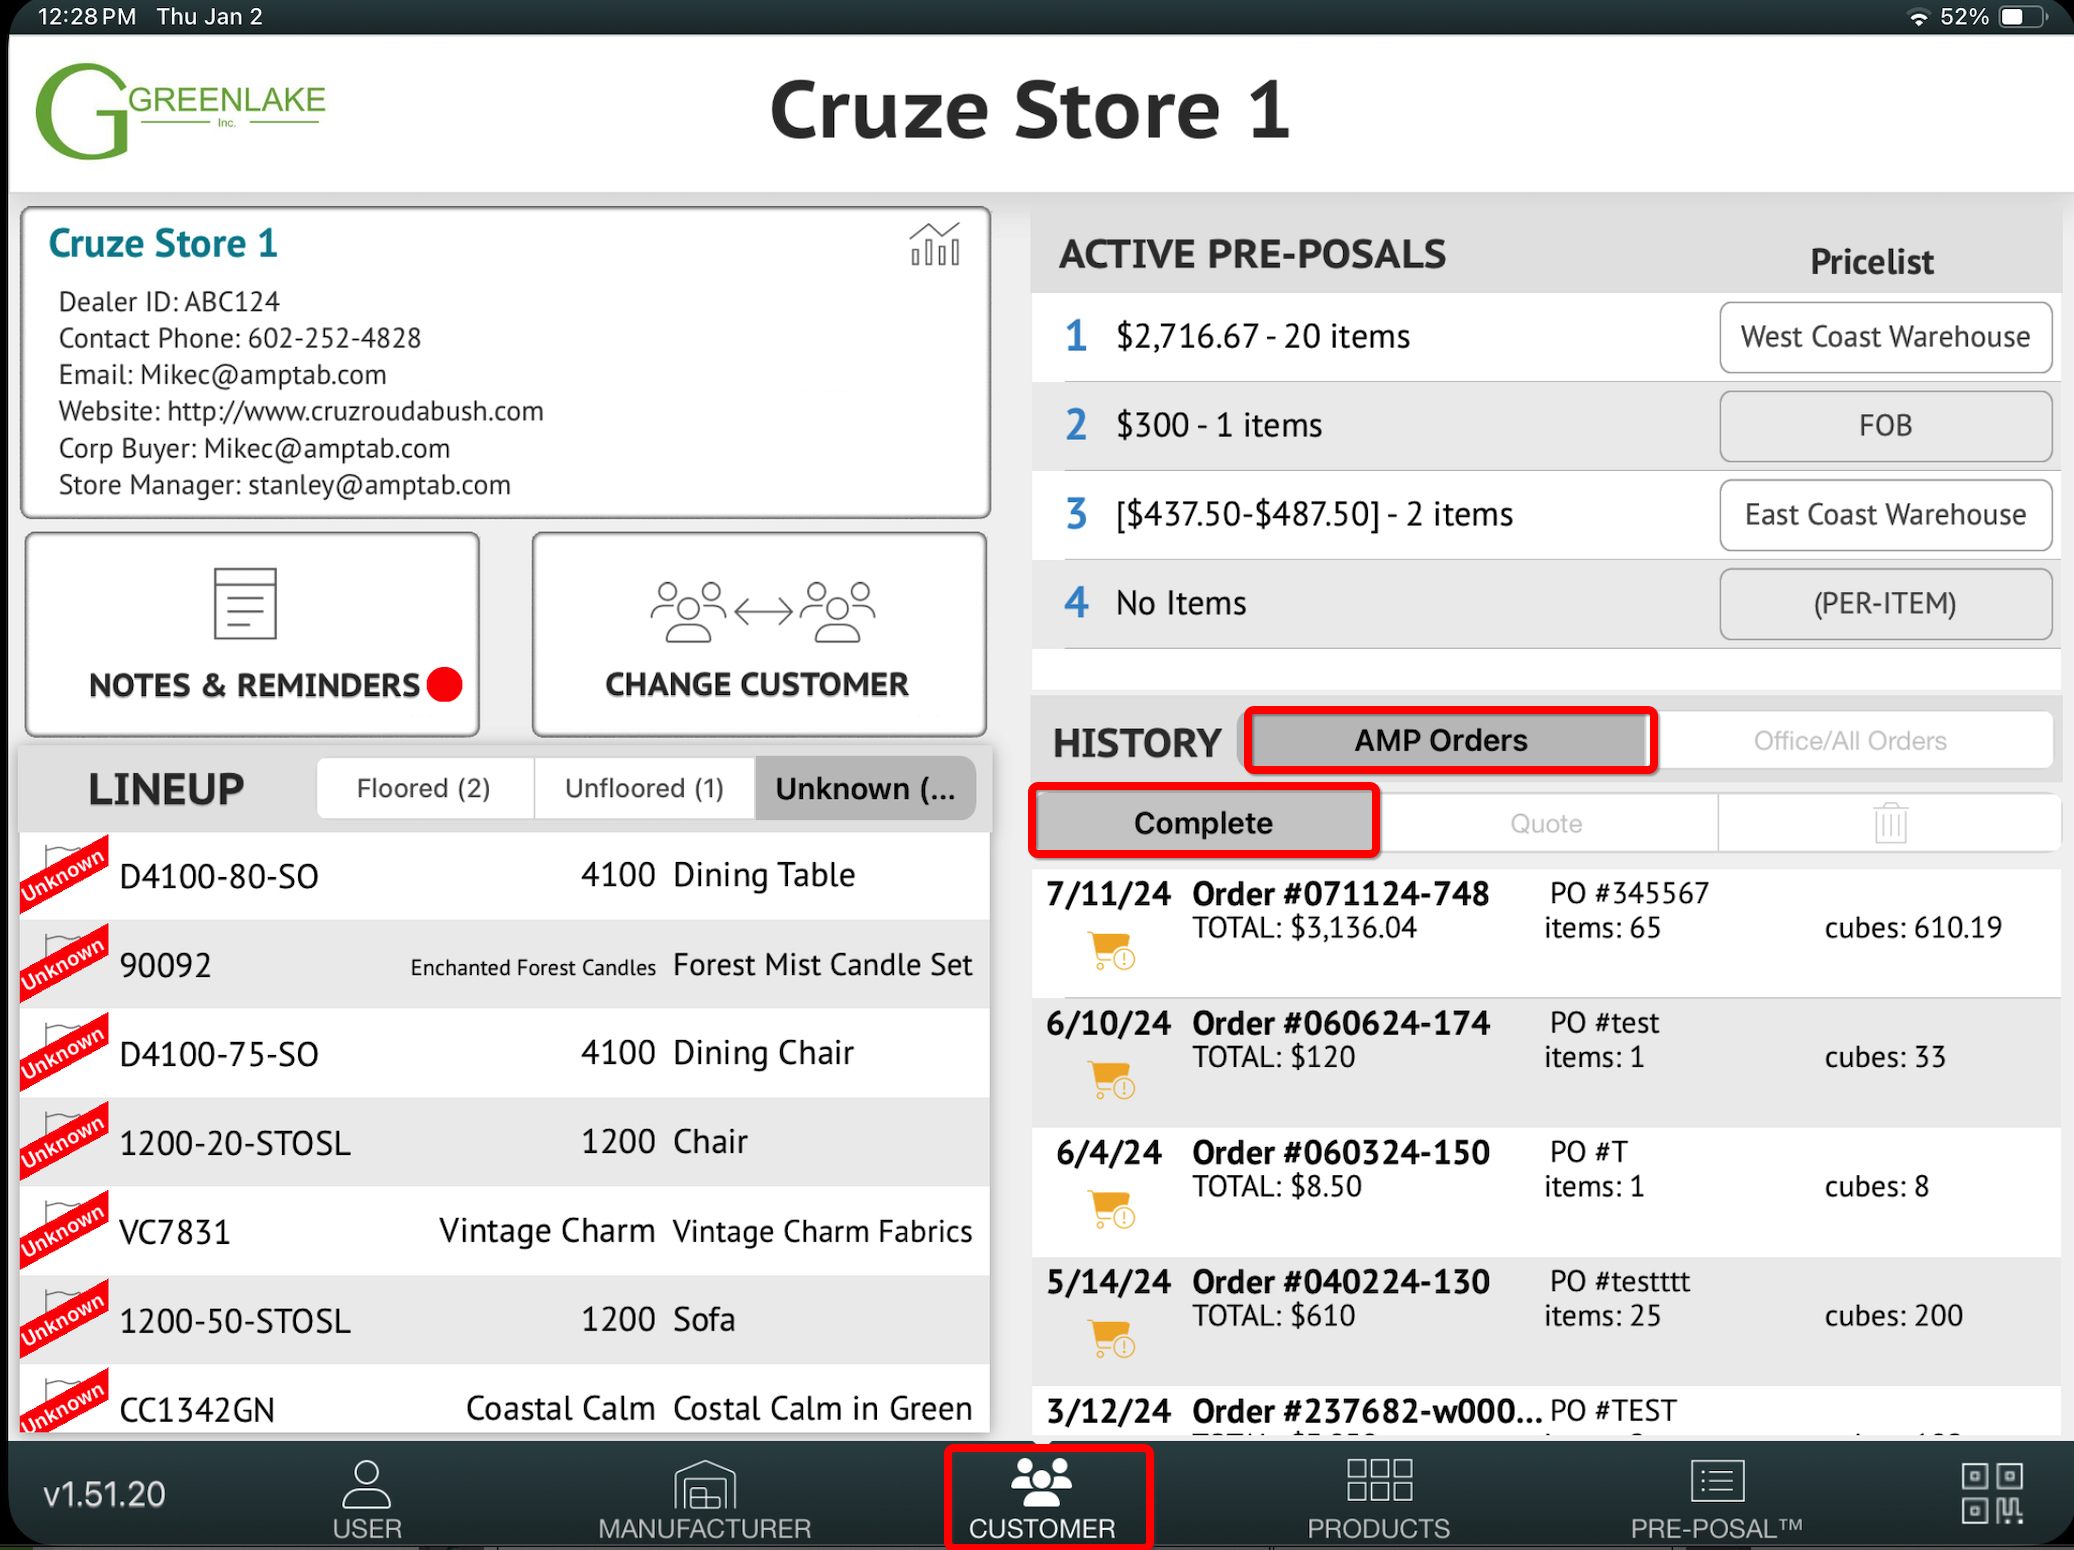2074x1550 pixels.
Task: Select the Unfloored (1) lineup tab
Action: (644, 789)
